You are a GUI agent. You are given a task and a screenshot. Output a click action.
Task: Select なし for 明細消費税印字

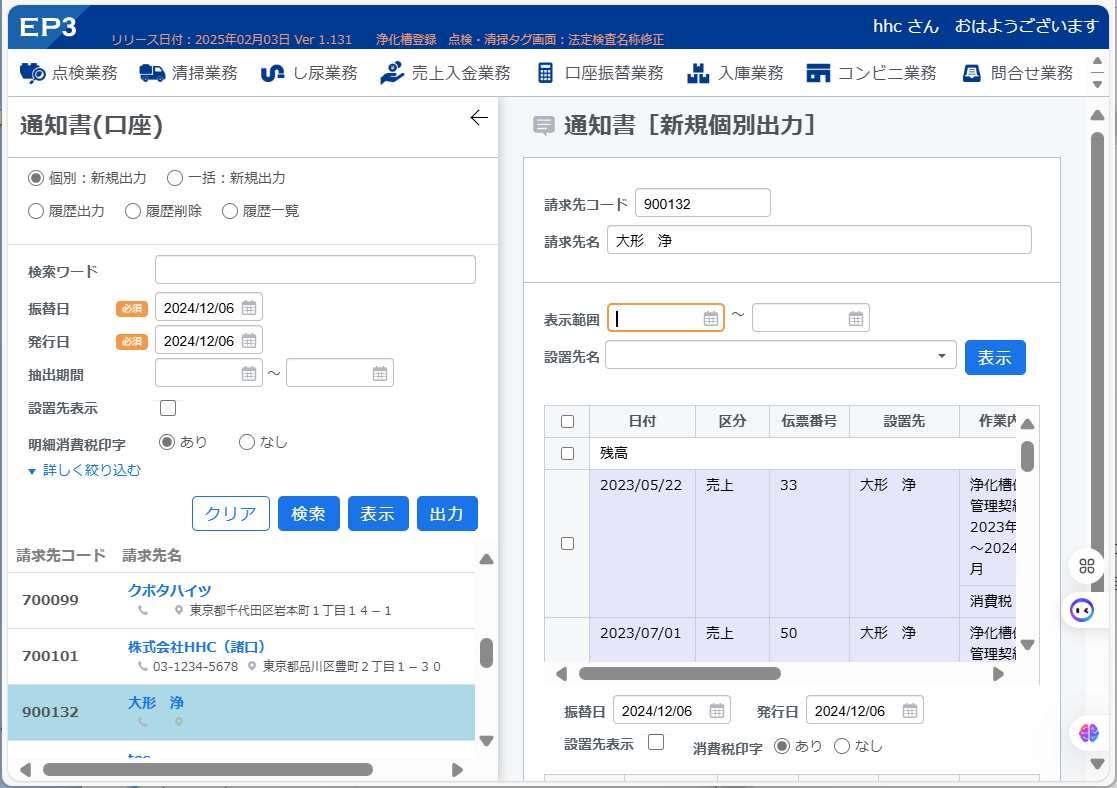click(246, 442)
